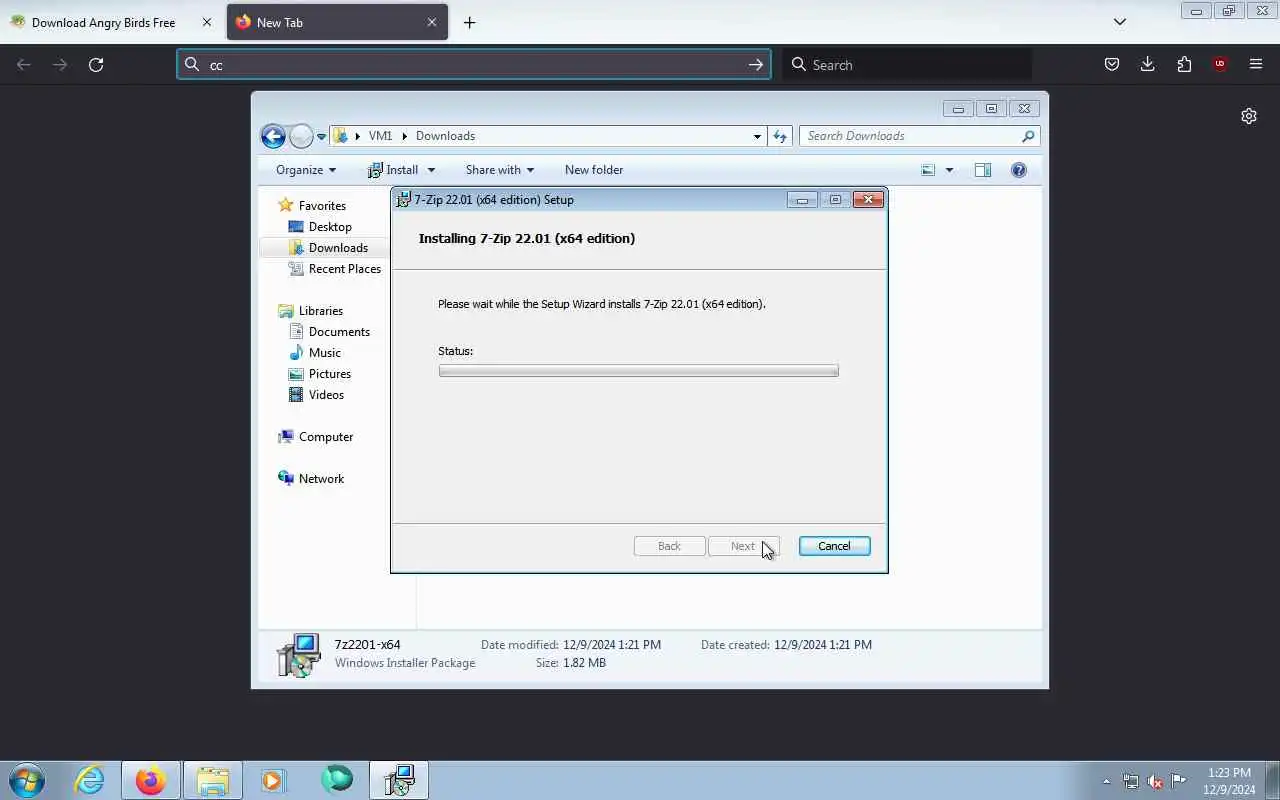Click the Explorer search magnifier icon

[x=1028, y=136]
